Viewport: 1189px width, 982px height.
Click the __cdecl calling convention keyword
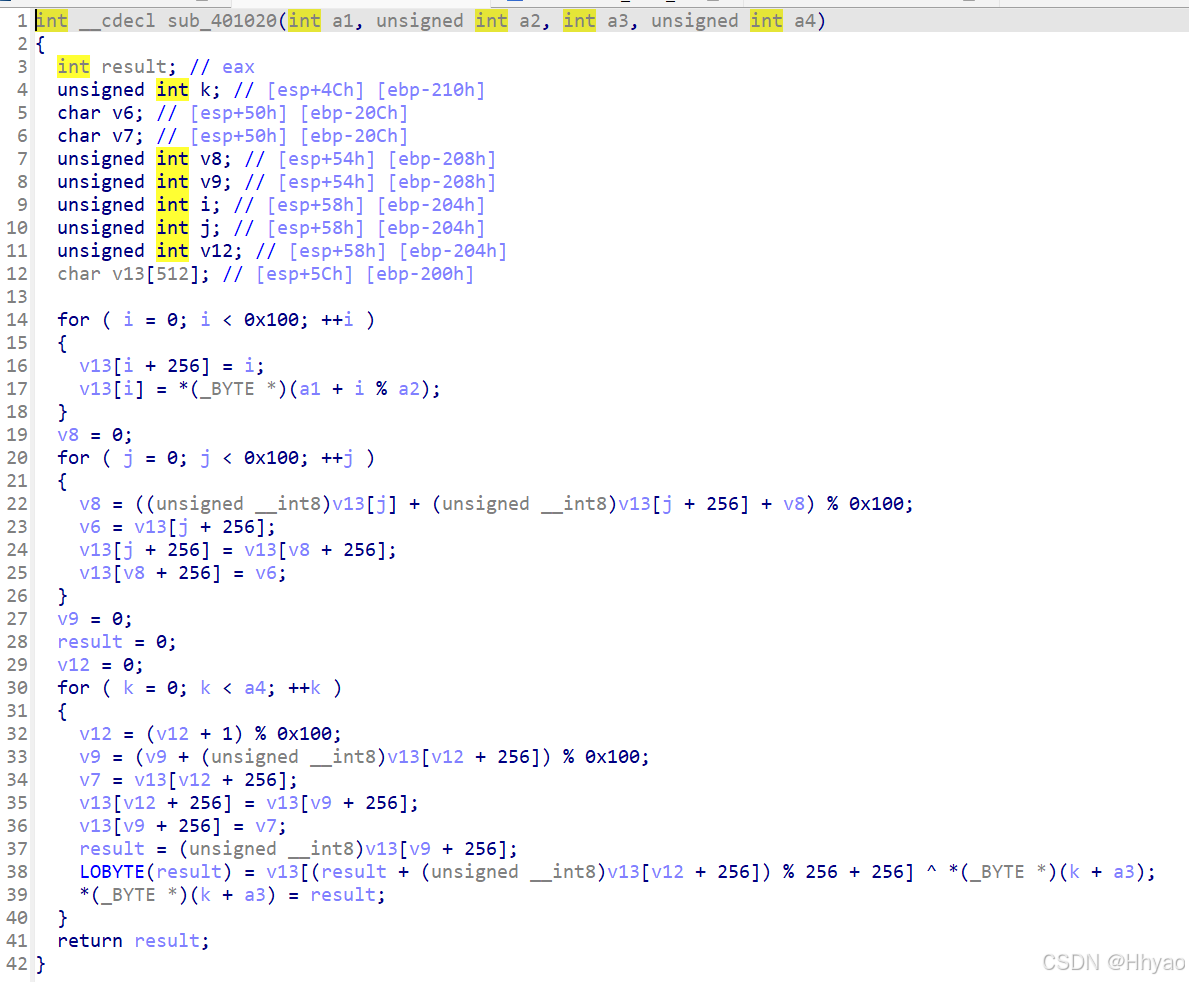(117, 20)
